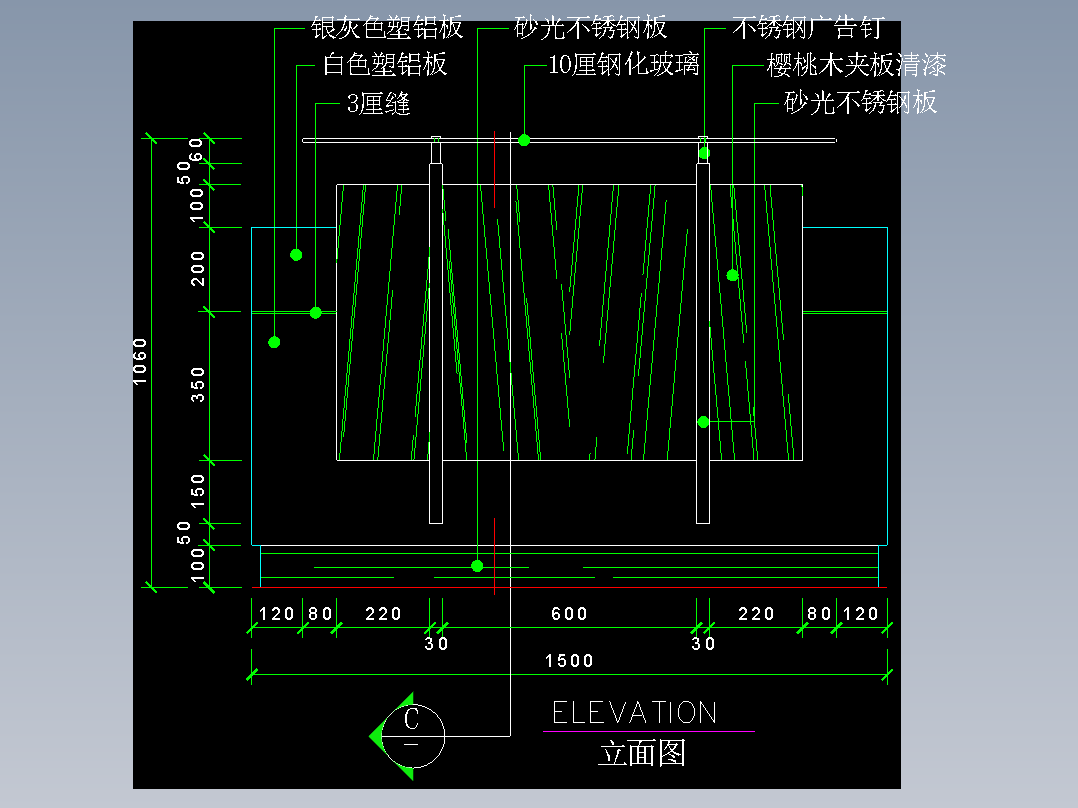Image resolution: width=1078 pixels, height=808 pixels.
Task: Select the 立面图 title text
Action: 642,754
